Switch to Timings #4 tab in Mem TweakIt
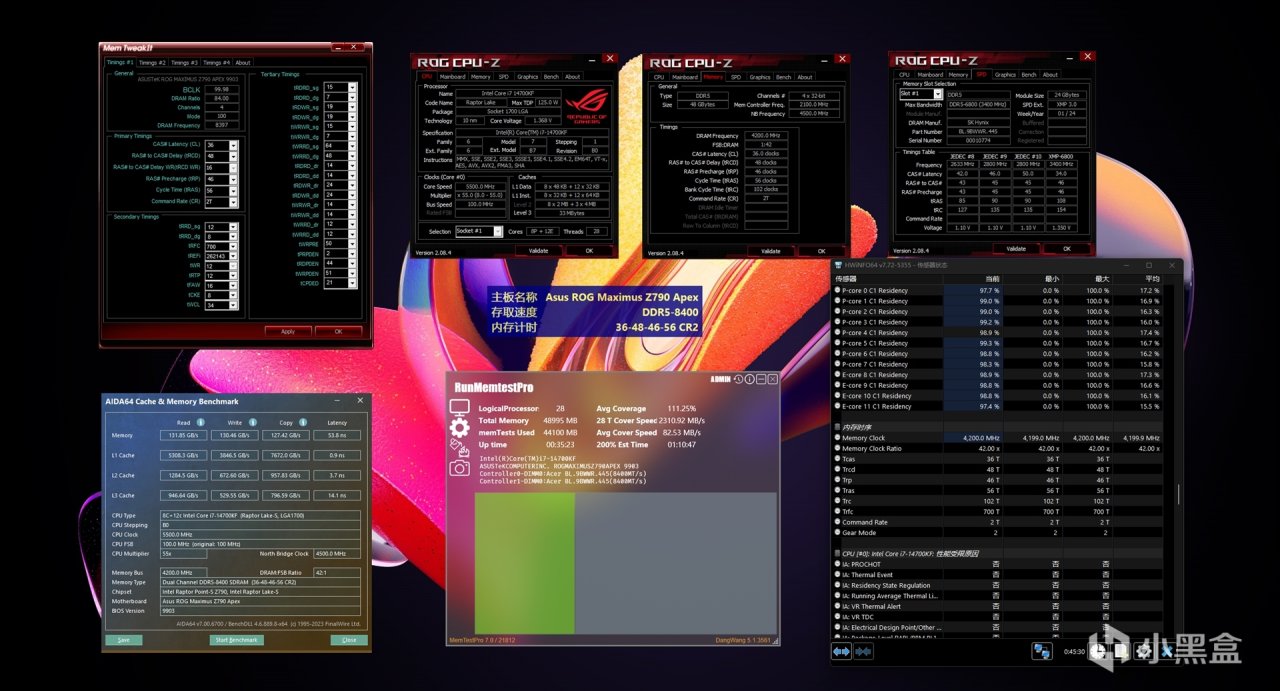The height and width of the screenshot is (691, 1280). click(x=216, y=62)
